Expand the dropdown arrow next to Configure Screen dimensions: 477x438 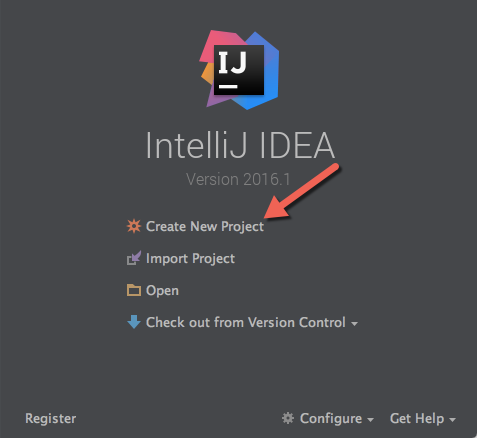point(370,420)
